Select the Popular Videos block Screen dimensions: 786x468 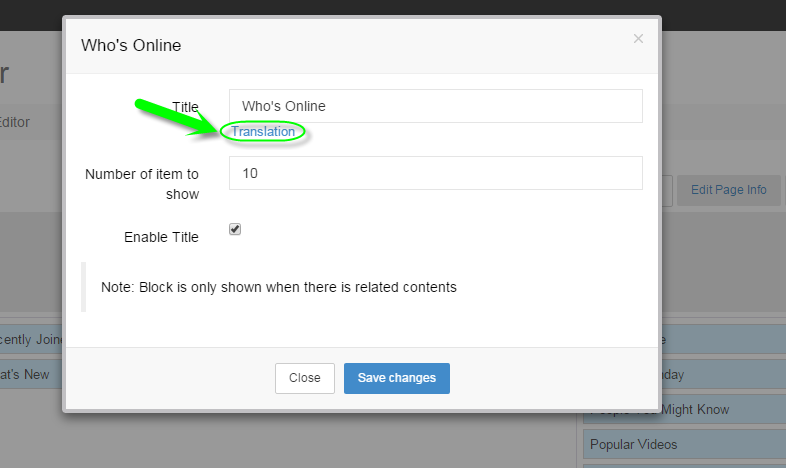(680, 444)
